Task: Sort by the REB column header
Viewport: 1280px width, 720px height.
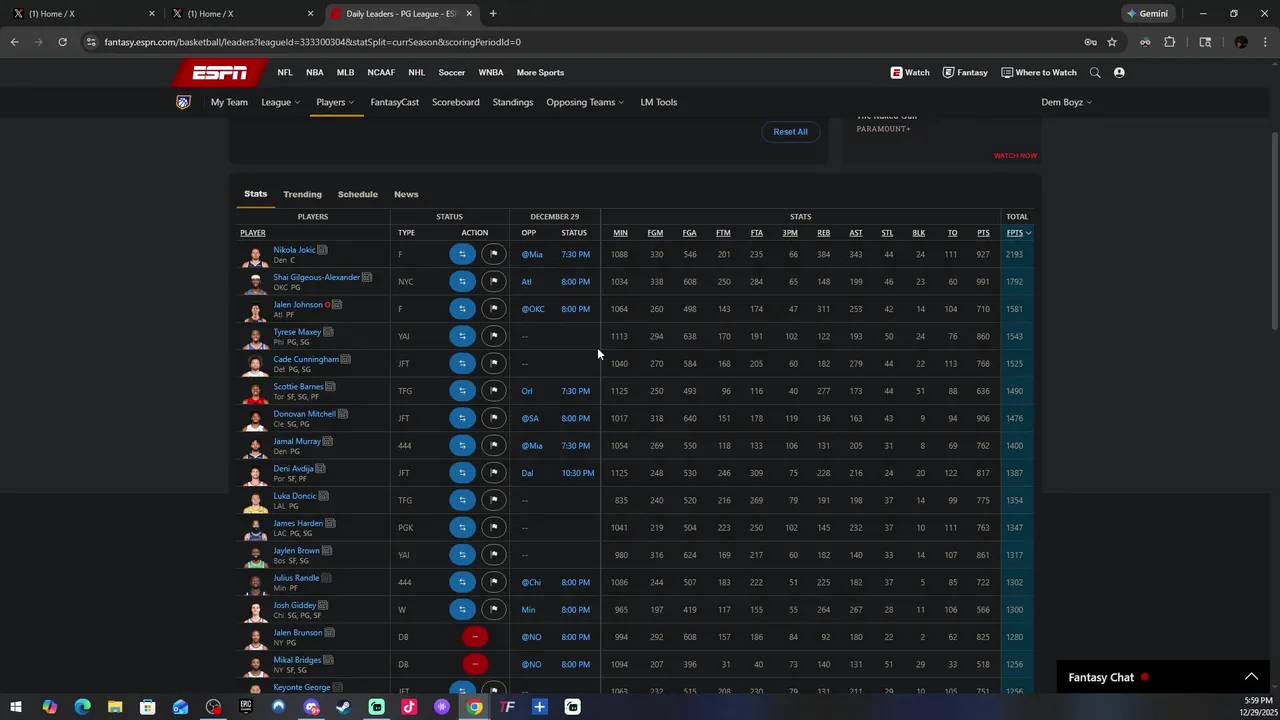Action: pos(823,233)
